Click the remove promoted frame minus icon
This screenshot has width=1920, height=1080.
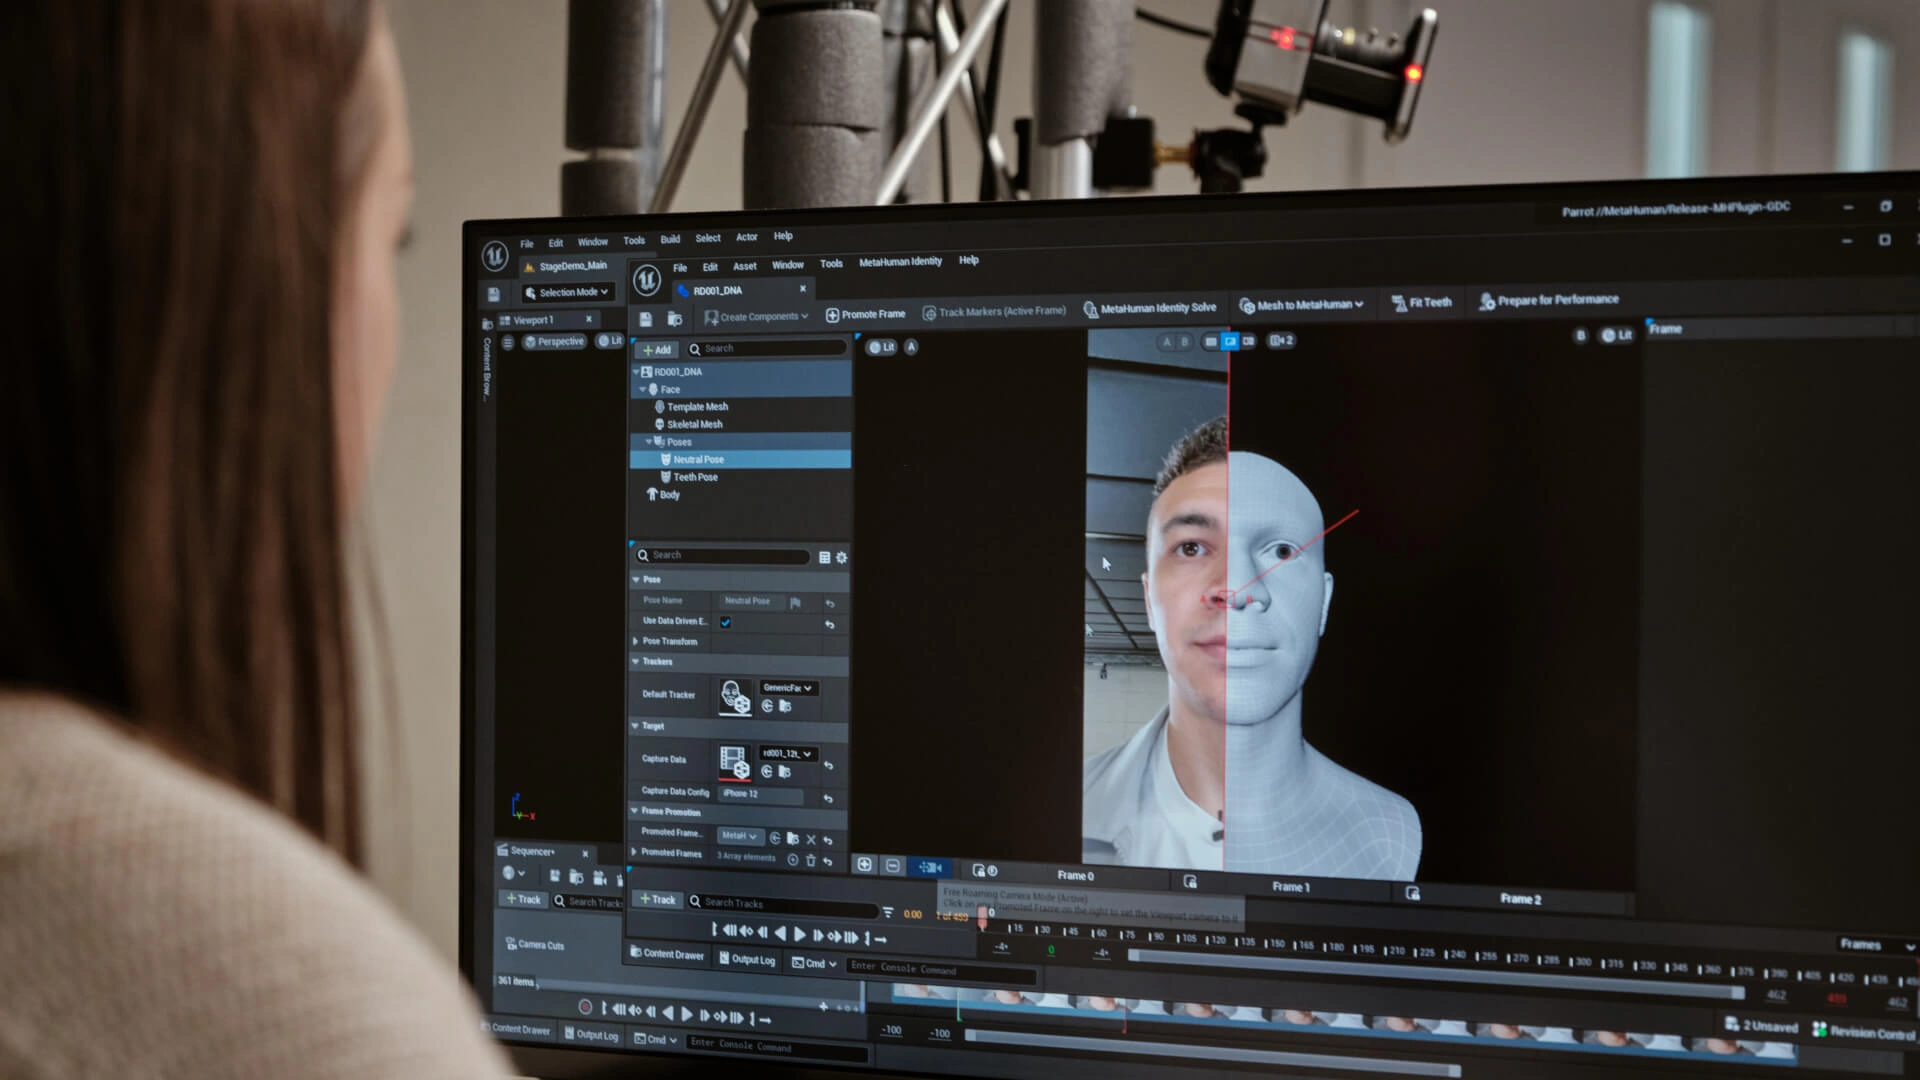(x=893, y=866)
